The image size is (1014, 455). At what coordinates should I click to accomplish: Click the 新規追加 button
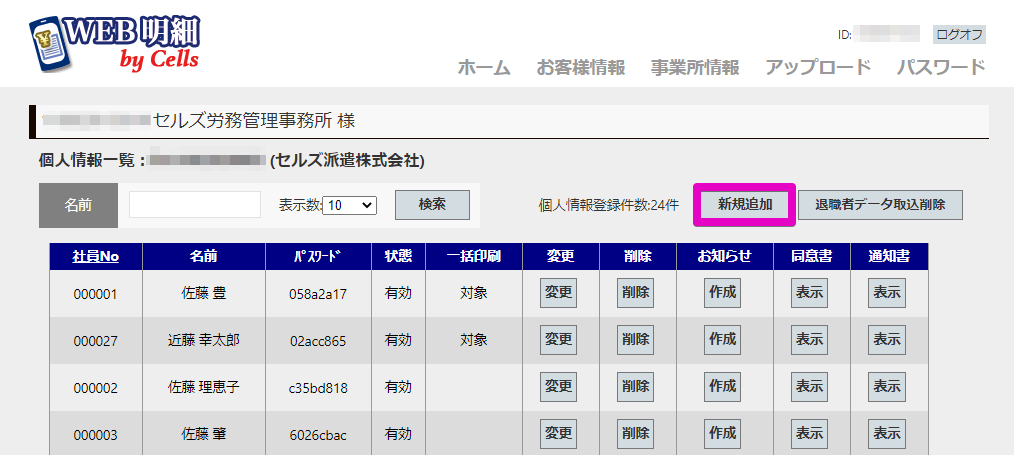745,205
